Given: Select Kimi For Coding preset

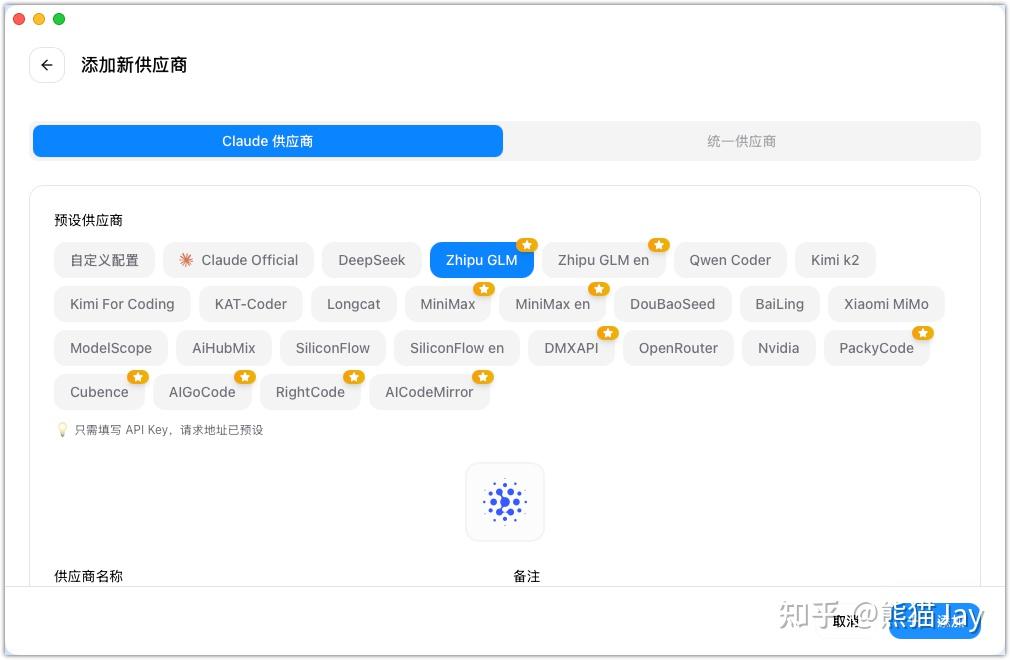Looking at the screenshot, I should [x=122, y=304].
